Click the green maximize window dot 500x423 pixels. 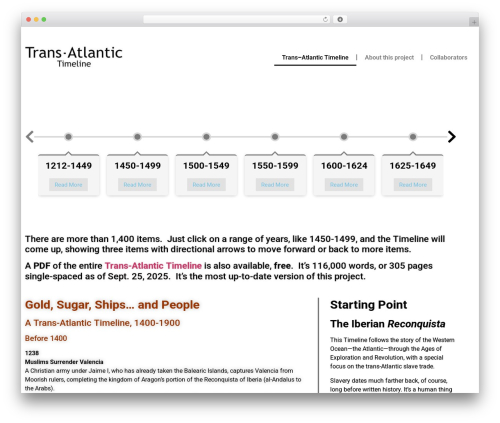pos(44,19)
